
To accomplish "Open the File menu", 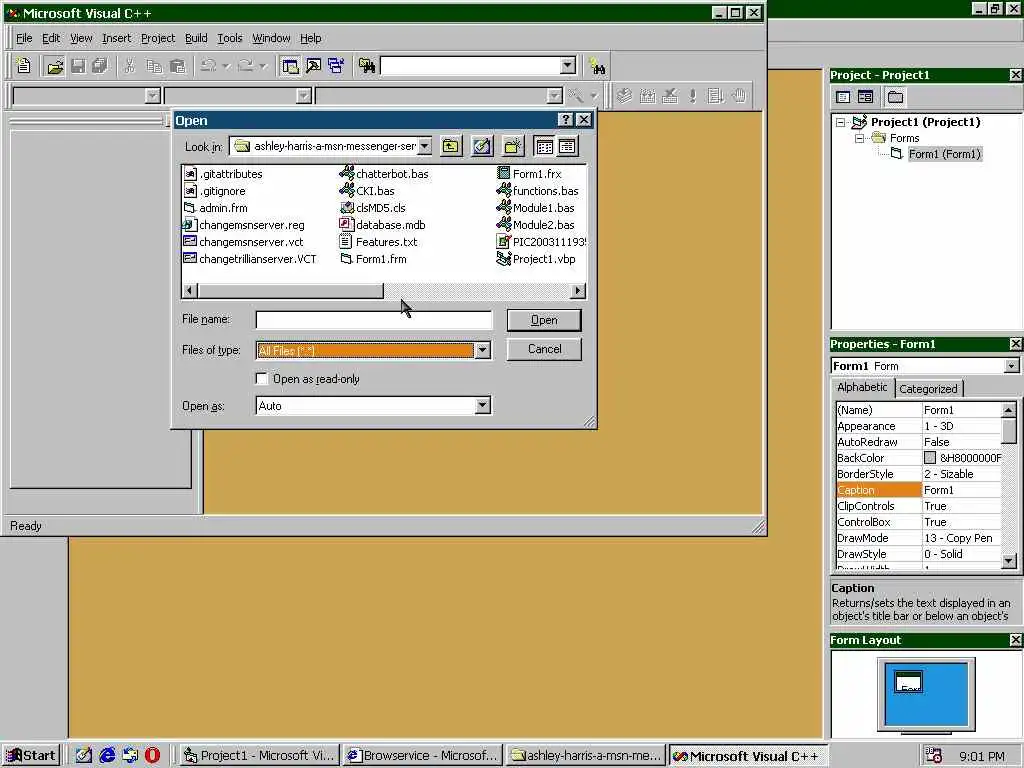I will (24, 38).
